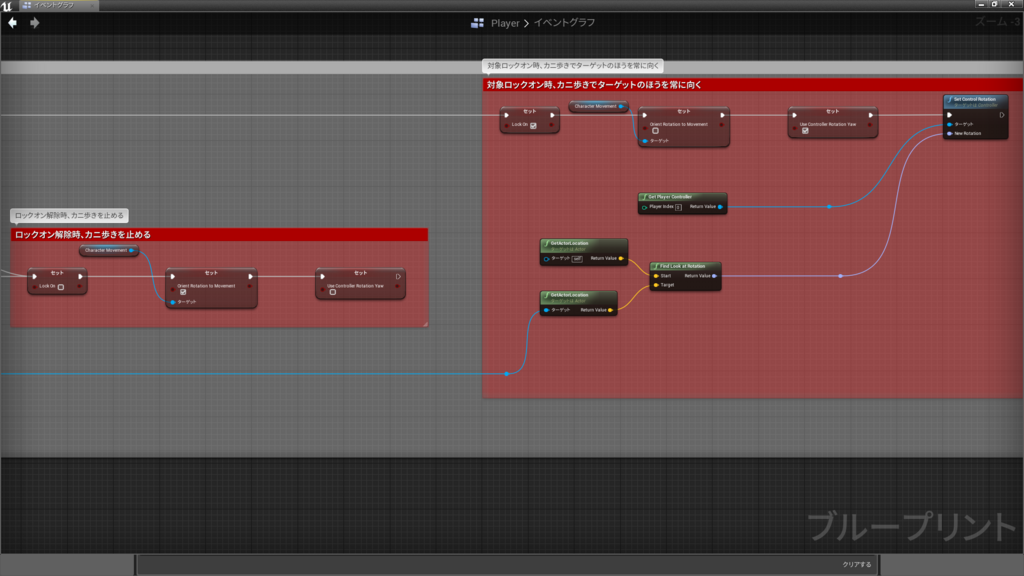1024x576 pixels.
Task: Click exec input pin of Orient Rotation node in ロックオン解除時
Action: [172, 276]
